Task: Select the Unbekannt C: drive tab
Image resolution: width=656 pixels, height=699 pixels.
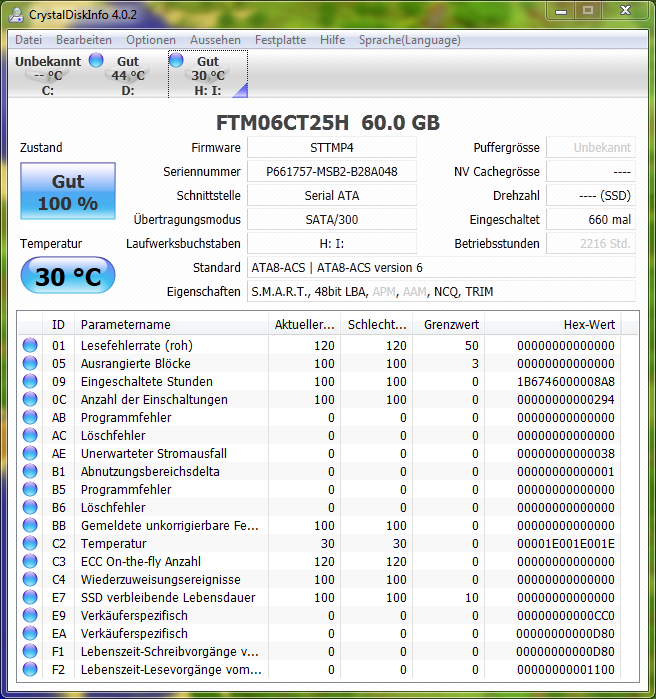Action: [48, 75]
